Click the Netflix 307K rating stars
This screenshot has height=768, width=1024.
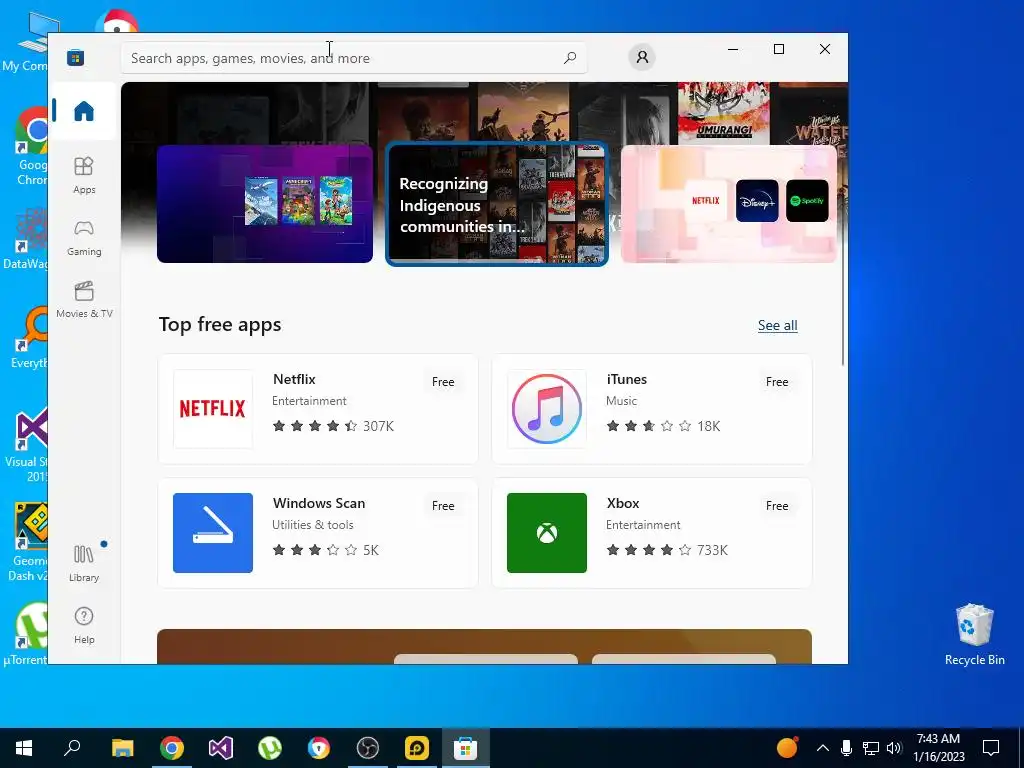tap(315, 426)
